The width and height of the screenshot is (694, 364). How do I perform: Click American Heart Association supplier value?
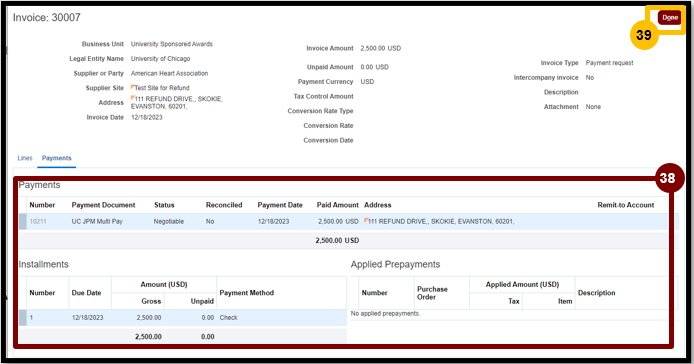[170, 74]
